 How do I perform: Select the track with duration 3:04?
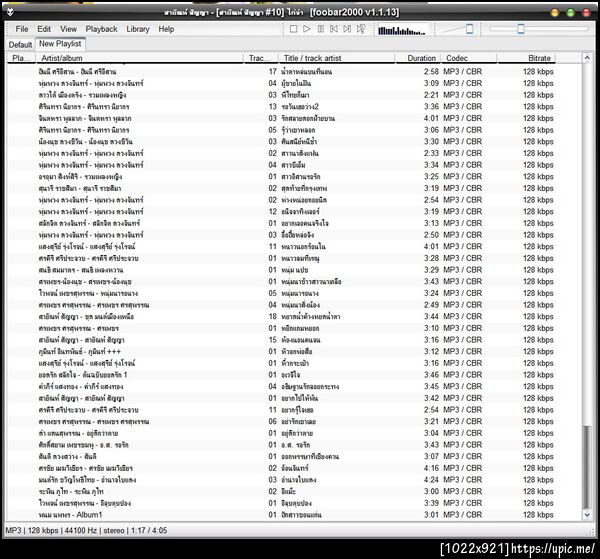pyautogui.click(x=295, y=433)
